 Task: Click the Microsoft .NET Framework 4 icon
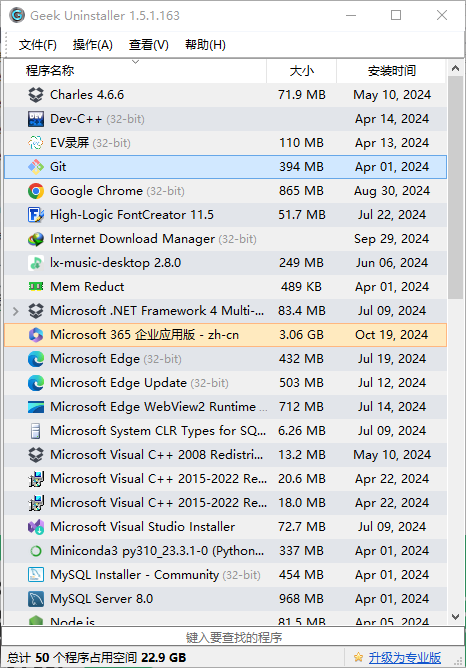(x=36, y=311)
